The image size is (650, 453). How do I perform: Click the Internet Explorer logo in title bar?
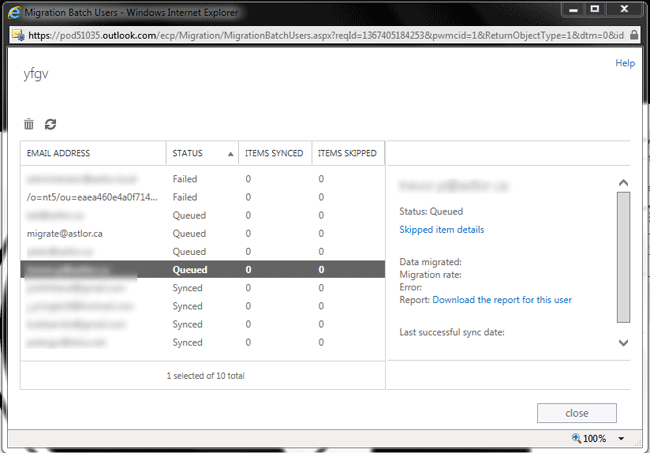pyautogui.click(x=14, y=12)
